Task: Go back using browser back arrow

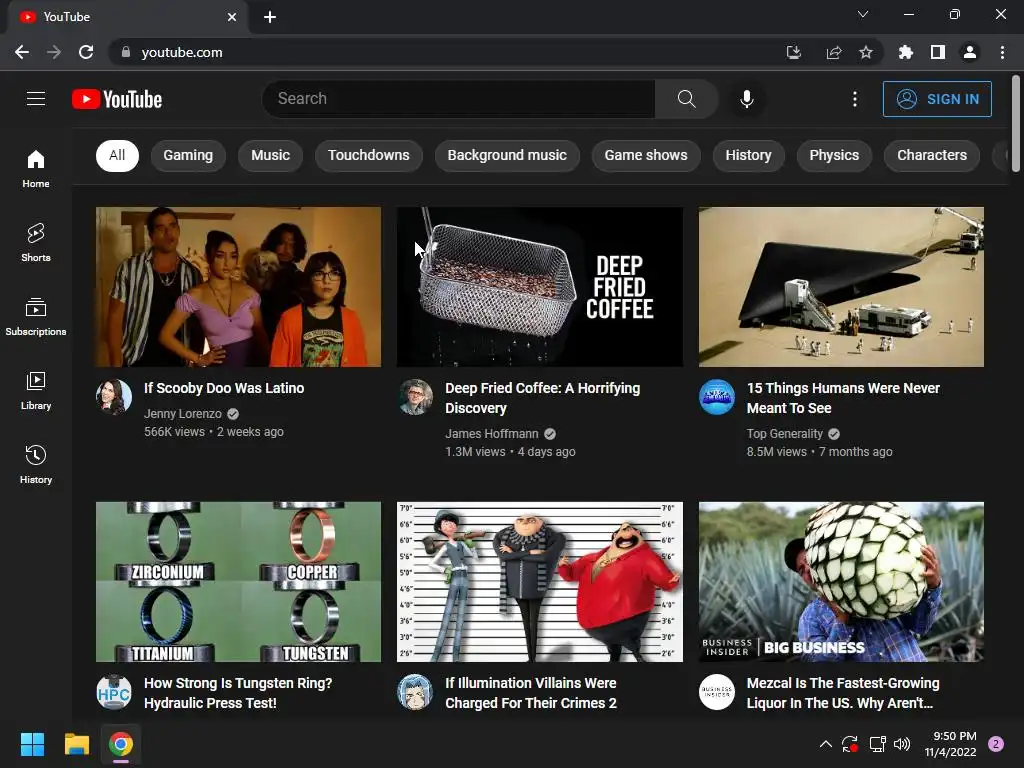Action: 22,52
